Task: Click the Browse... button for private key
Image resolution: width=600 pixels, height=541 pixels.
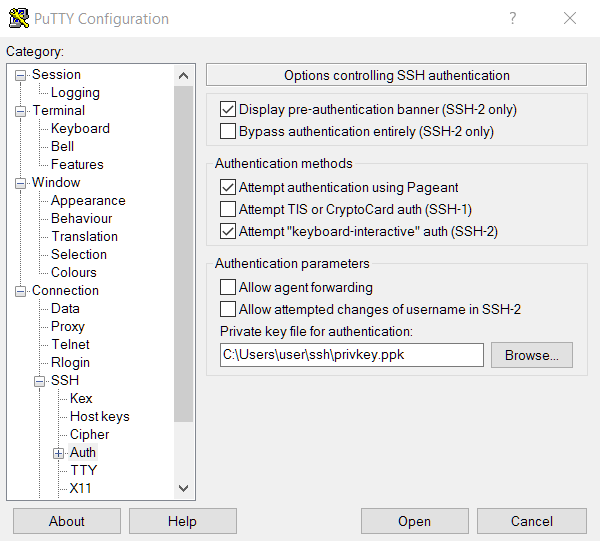Action: tap(532, 355)
